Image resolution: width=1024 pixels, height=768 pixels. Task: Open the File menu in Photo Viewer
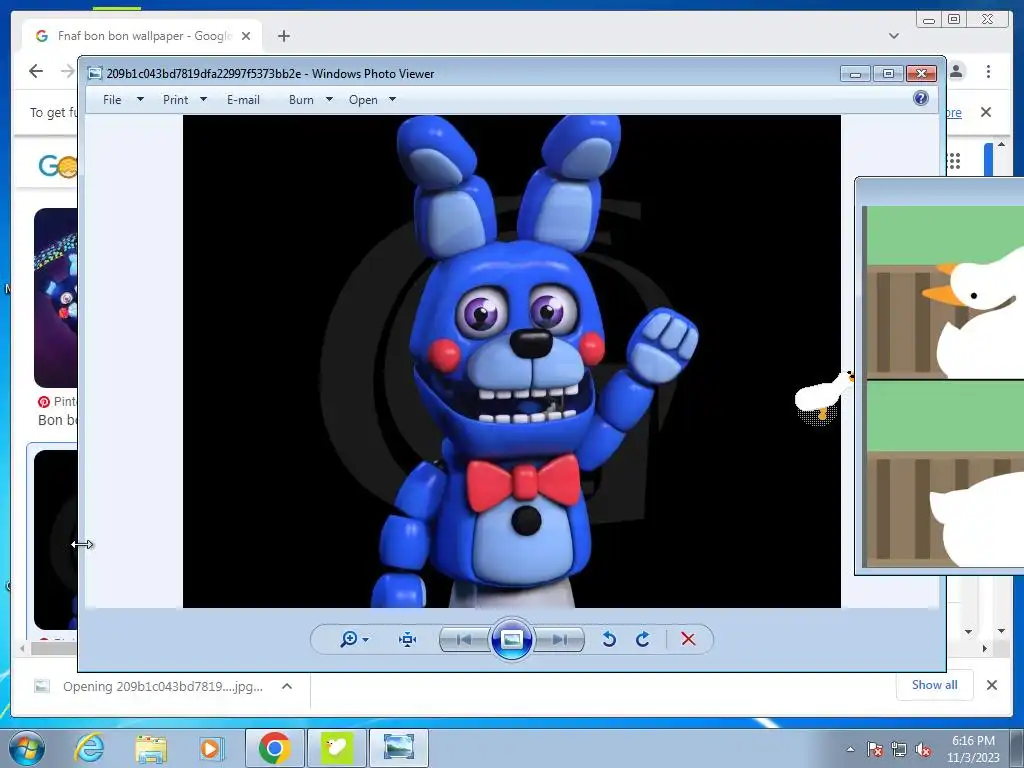point(112,100)
